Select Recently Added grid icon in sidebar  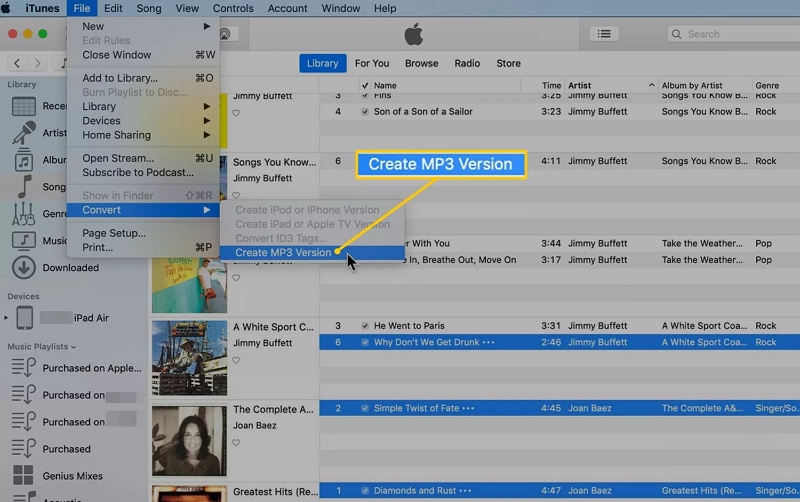coord(23,106)
